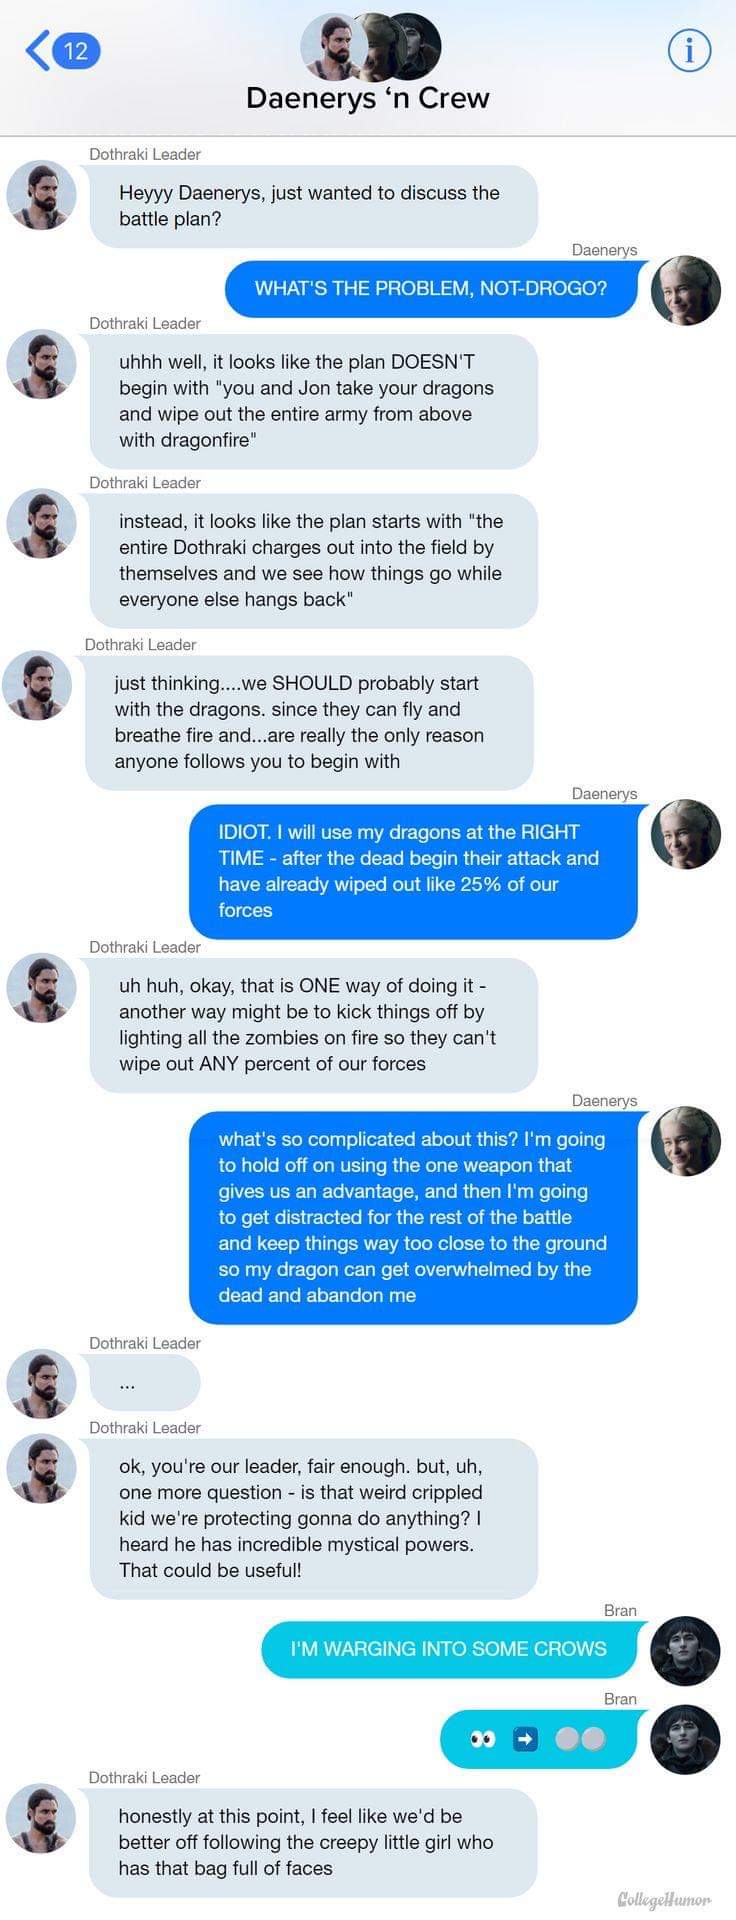
Task: Tap Daenerys avatar next to NOT-DROGO message
Action: [686, 290]
